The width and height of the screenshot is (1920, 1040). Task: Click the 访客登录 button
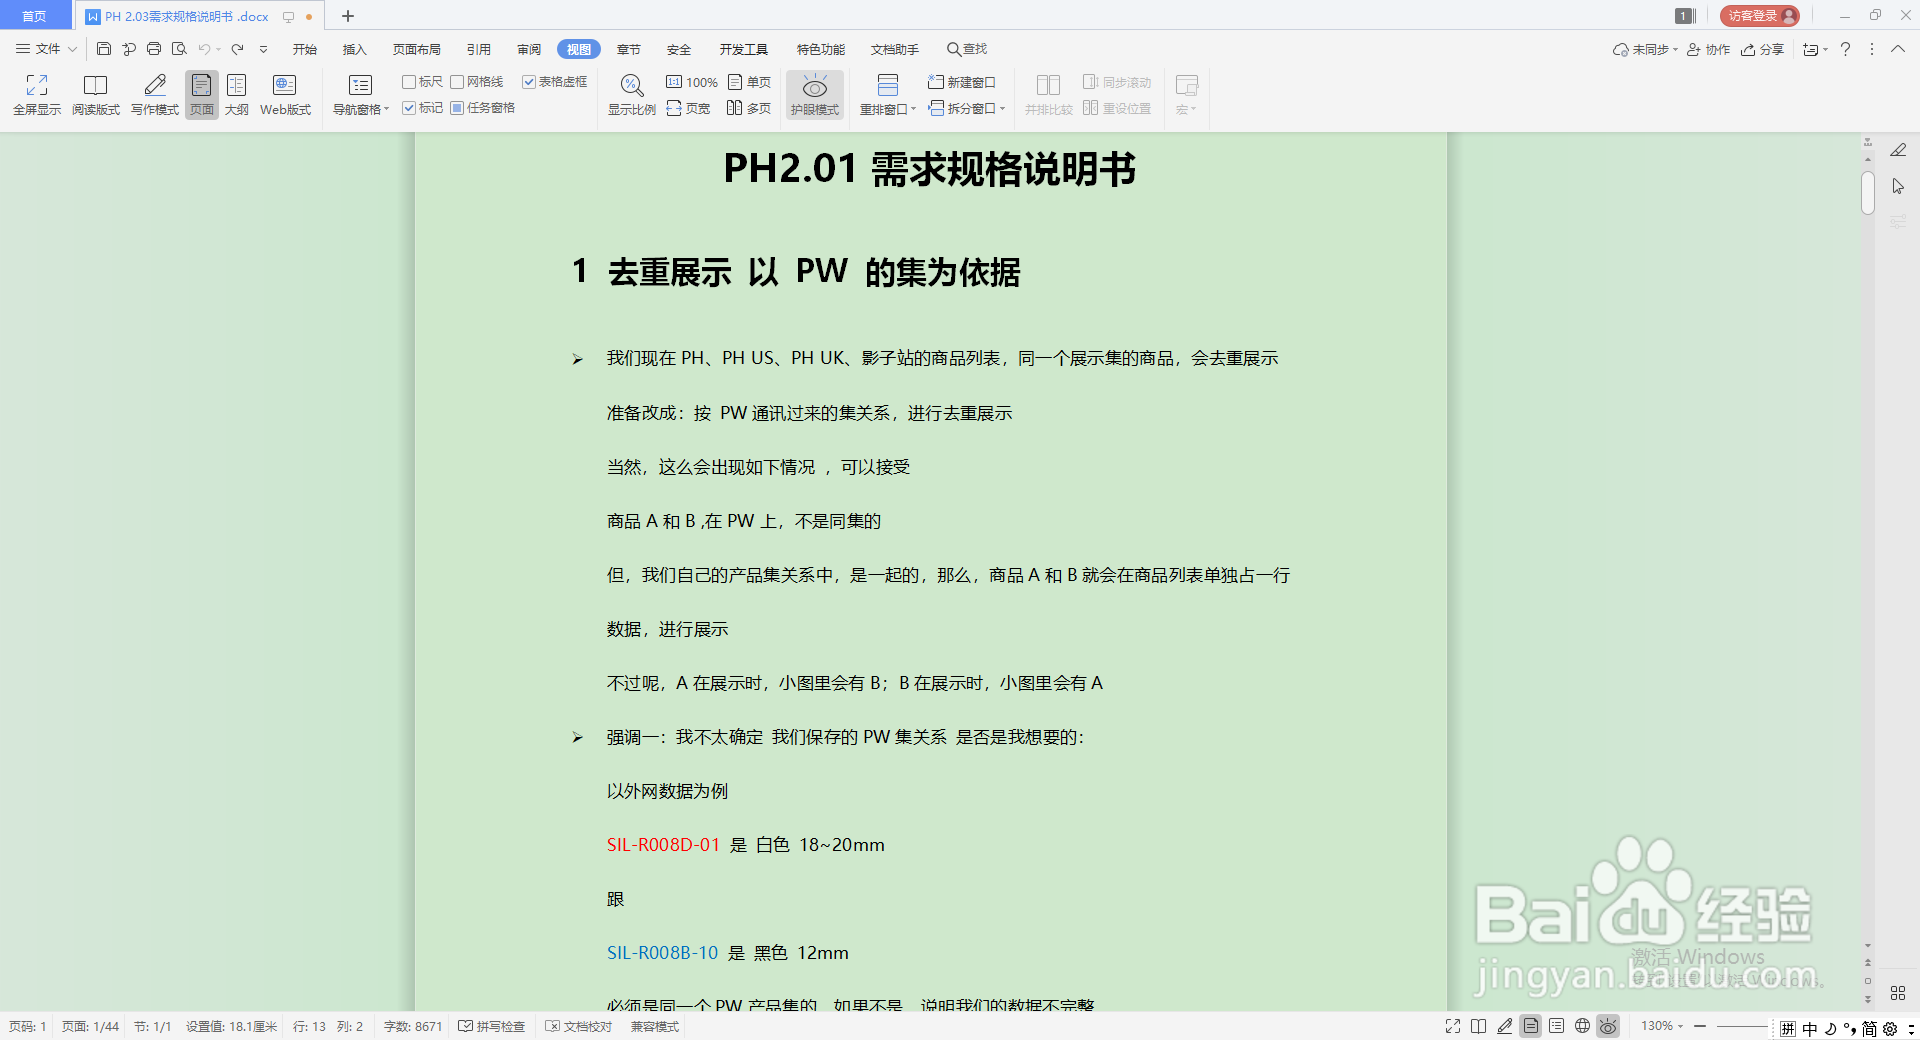pyautogui.click(x=1758, y=15)
